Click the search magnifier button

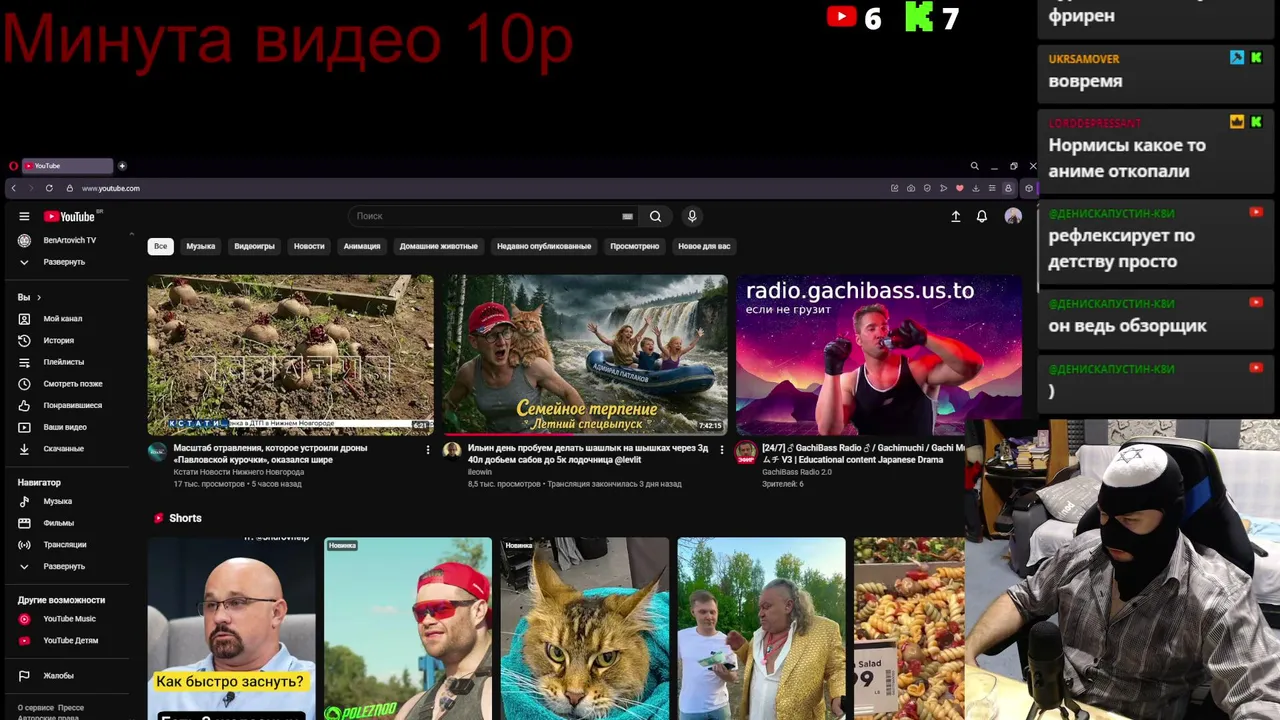pos(655,216)
